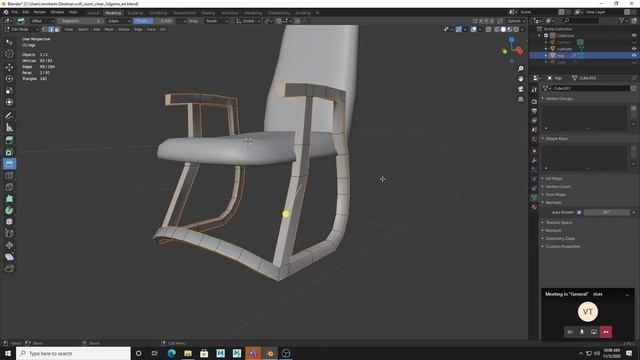Select the Measure tool
Viewport: 640px width, 360px height.
click(9, 127)
